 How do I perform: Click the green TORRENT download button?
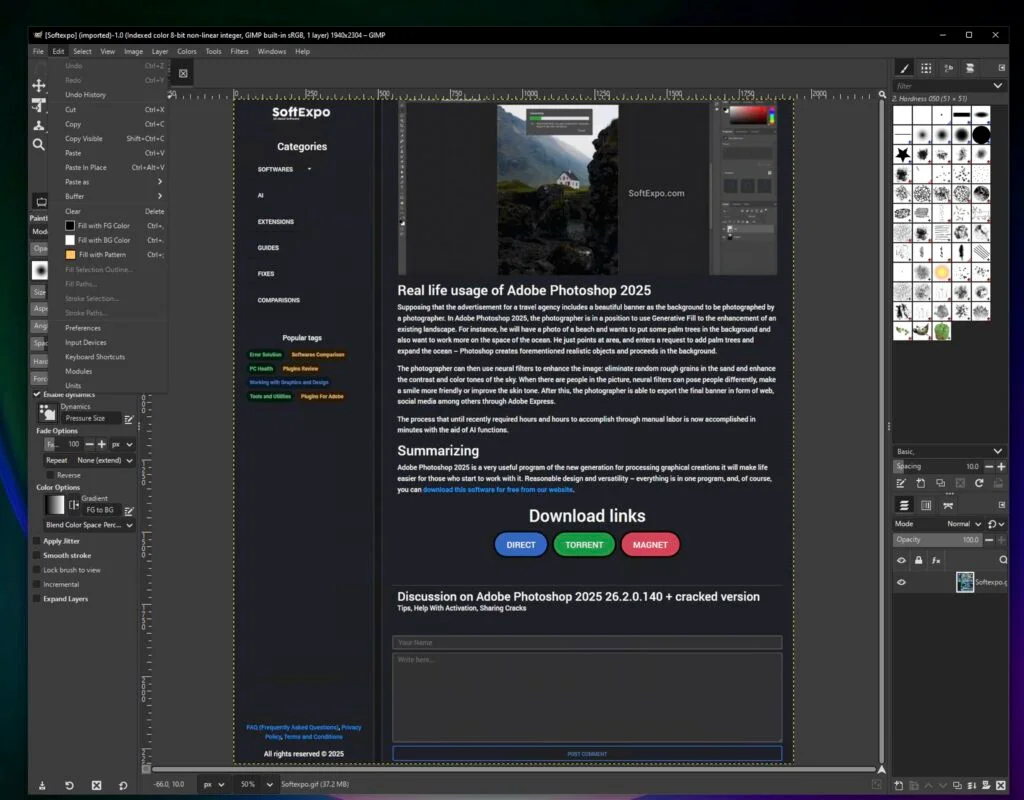click(583, 545)
